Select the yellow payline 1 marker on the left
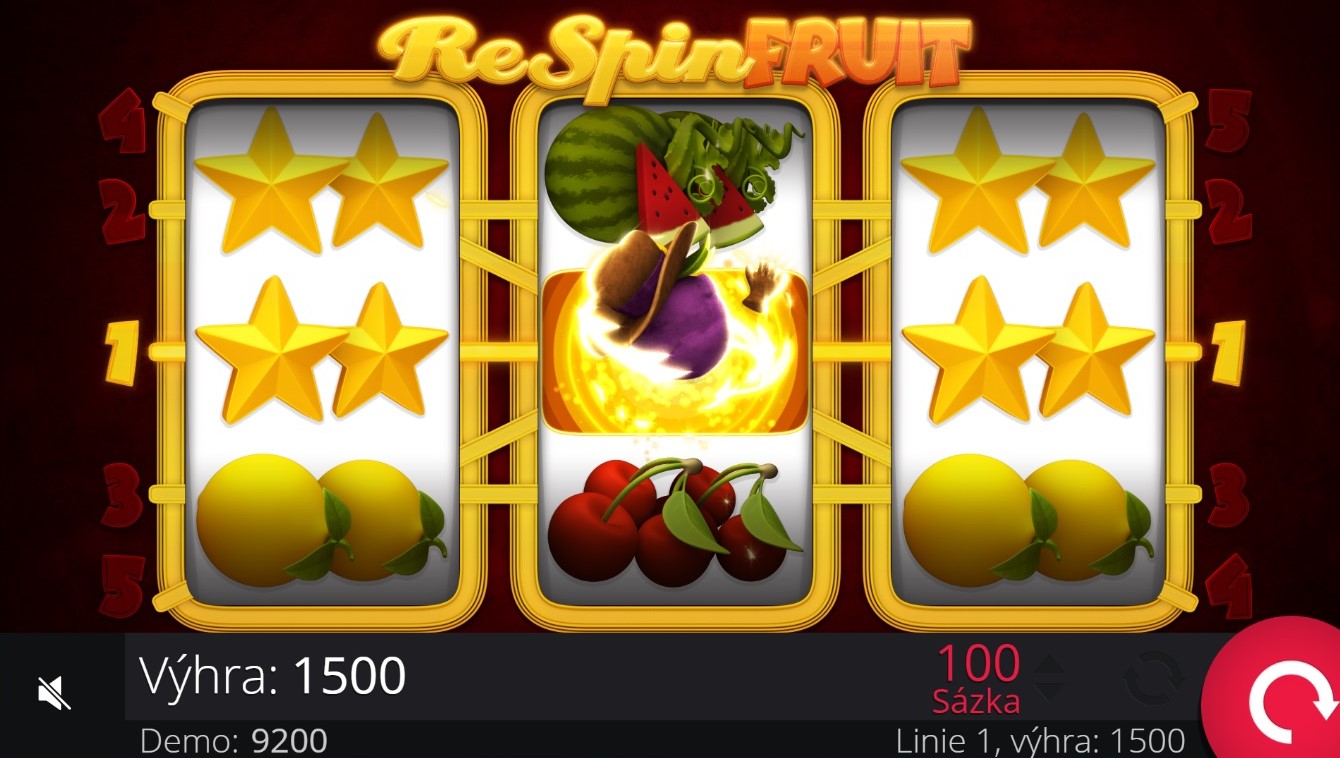 120,353
